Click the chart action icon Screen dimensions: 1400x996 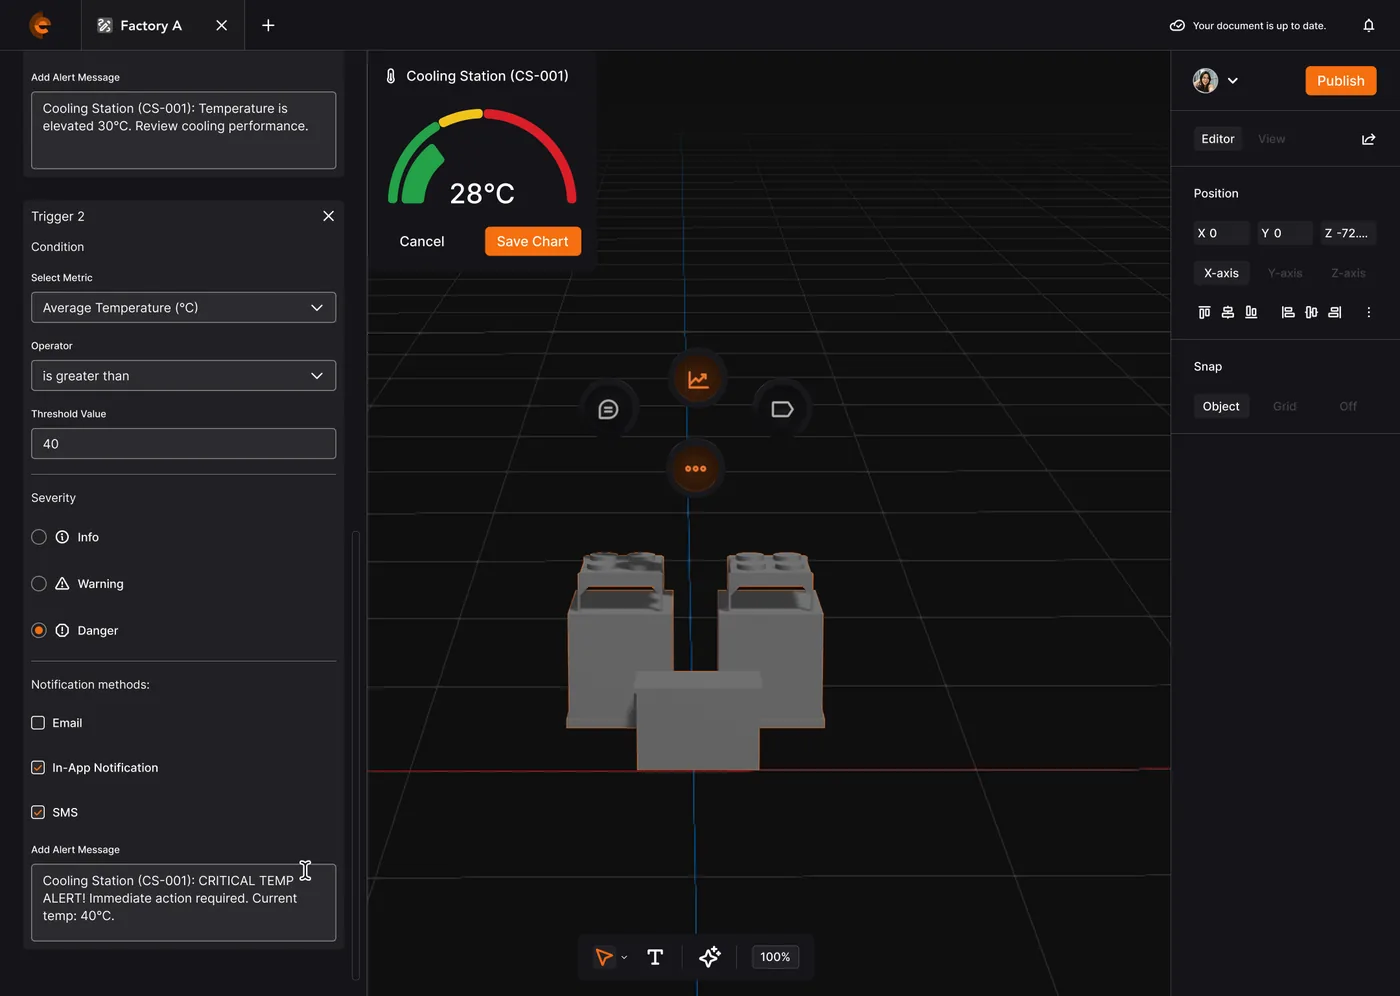698,379
